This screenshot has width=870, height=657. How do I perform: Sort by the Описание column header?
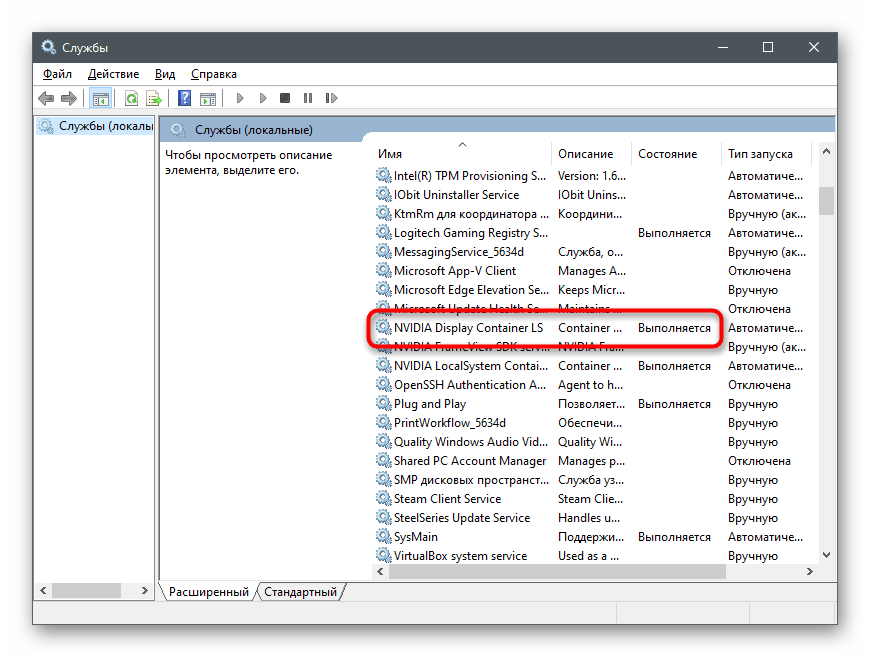tap(591, 154)
